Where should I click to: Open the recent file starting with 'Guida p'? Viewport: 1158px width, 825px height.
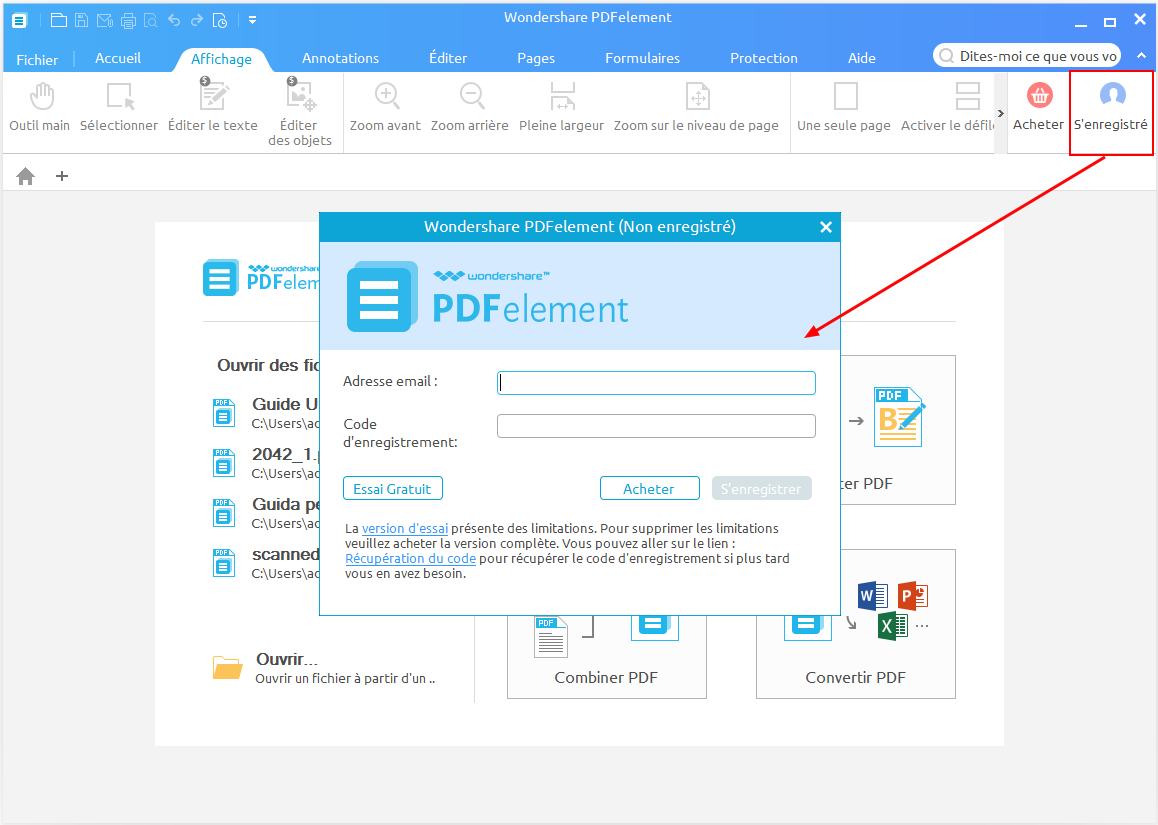click(x=266, y=513)
